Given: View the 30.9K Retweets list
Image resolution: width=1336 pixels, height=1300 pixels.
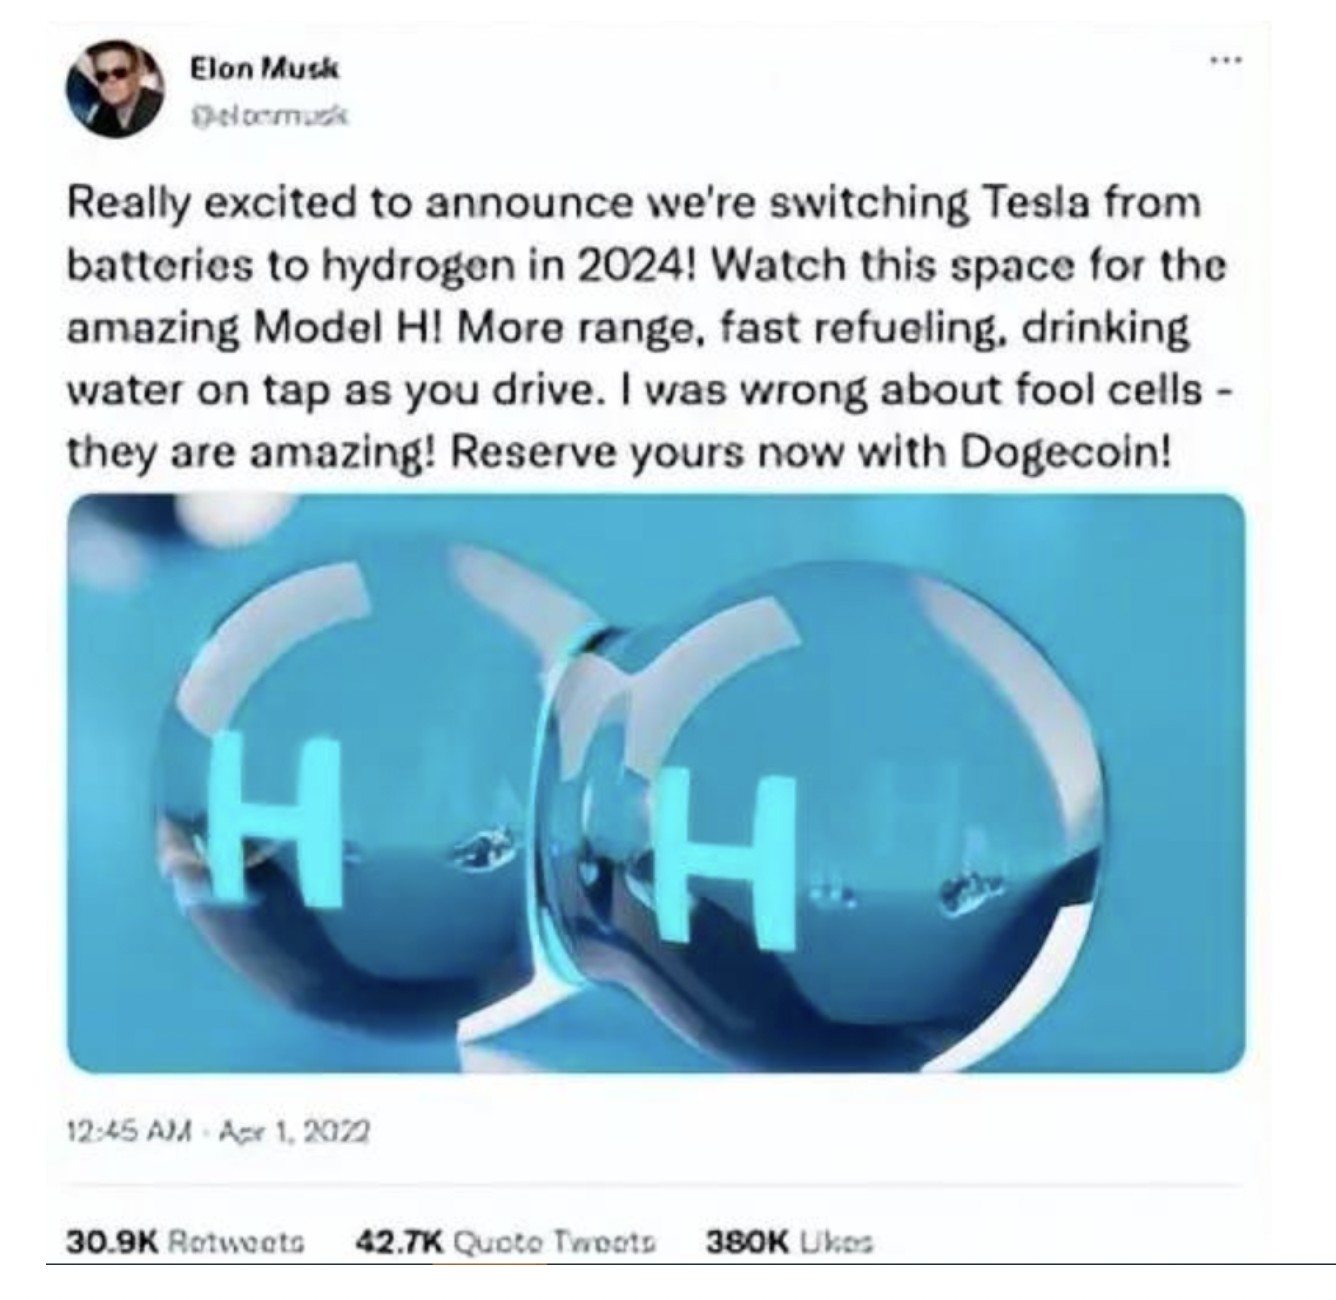Looking at the screenshot, I should coord(185,1243).
